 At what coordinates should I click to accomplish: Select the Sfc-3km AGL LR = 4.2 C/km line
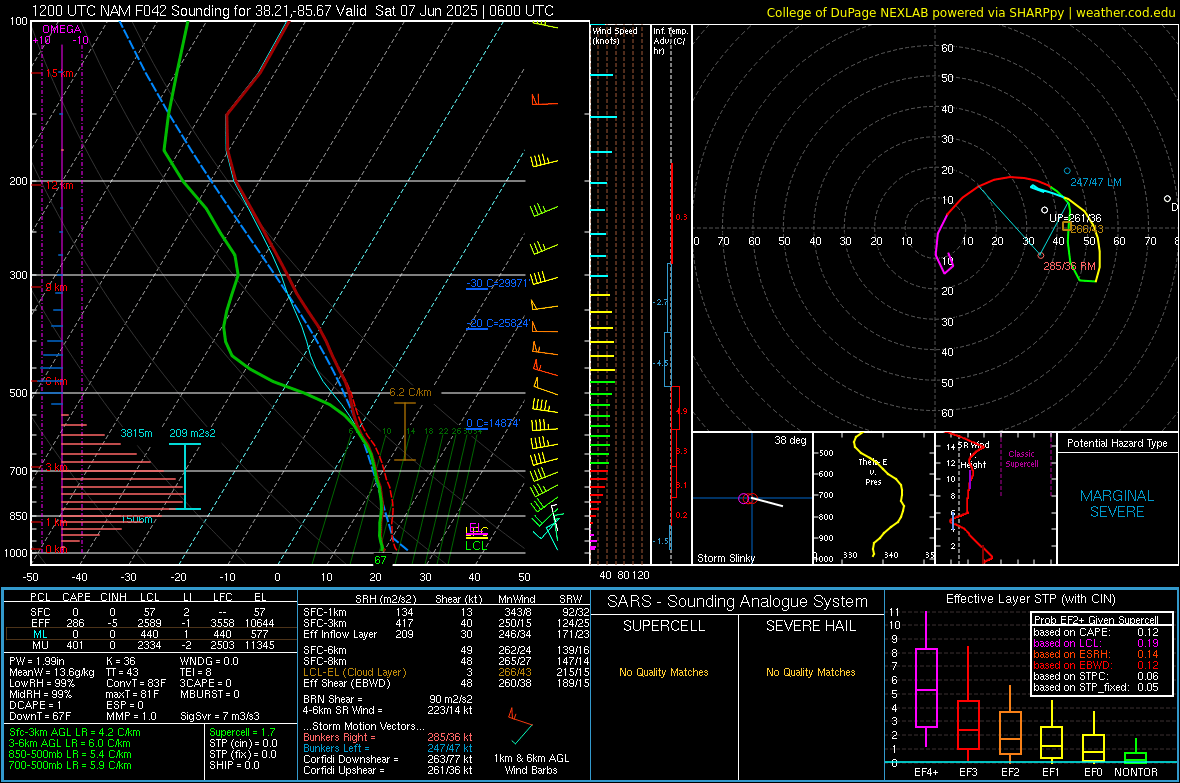pyautogui.click(x=75, y=732)
